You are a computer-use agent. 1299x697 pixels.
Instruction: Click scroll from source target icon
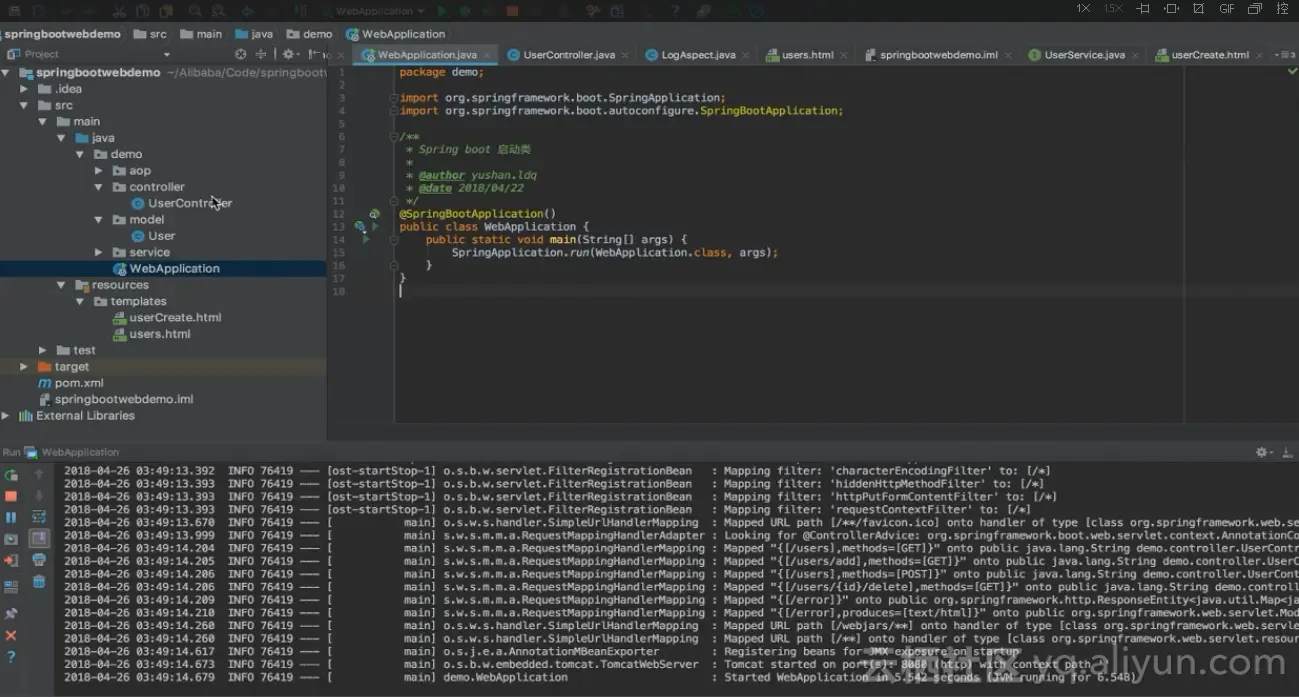pyautogui.click(x=240, y=54)
